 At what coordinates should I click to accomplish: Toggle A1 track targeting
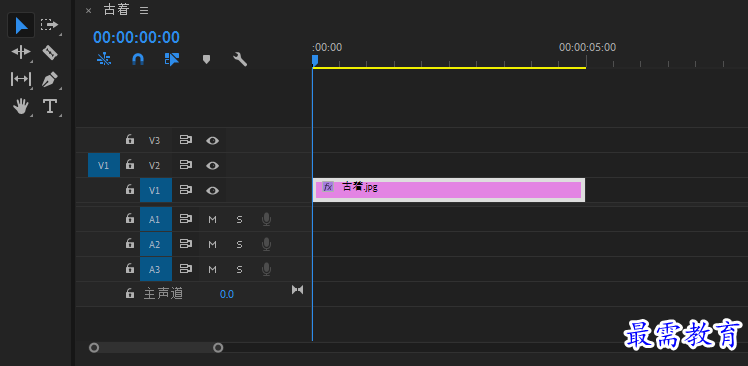point(156,220)
